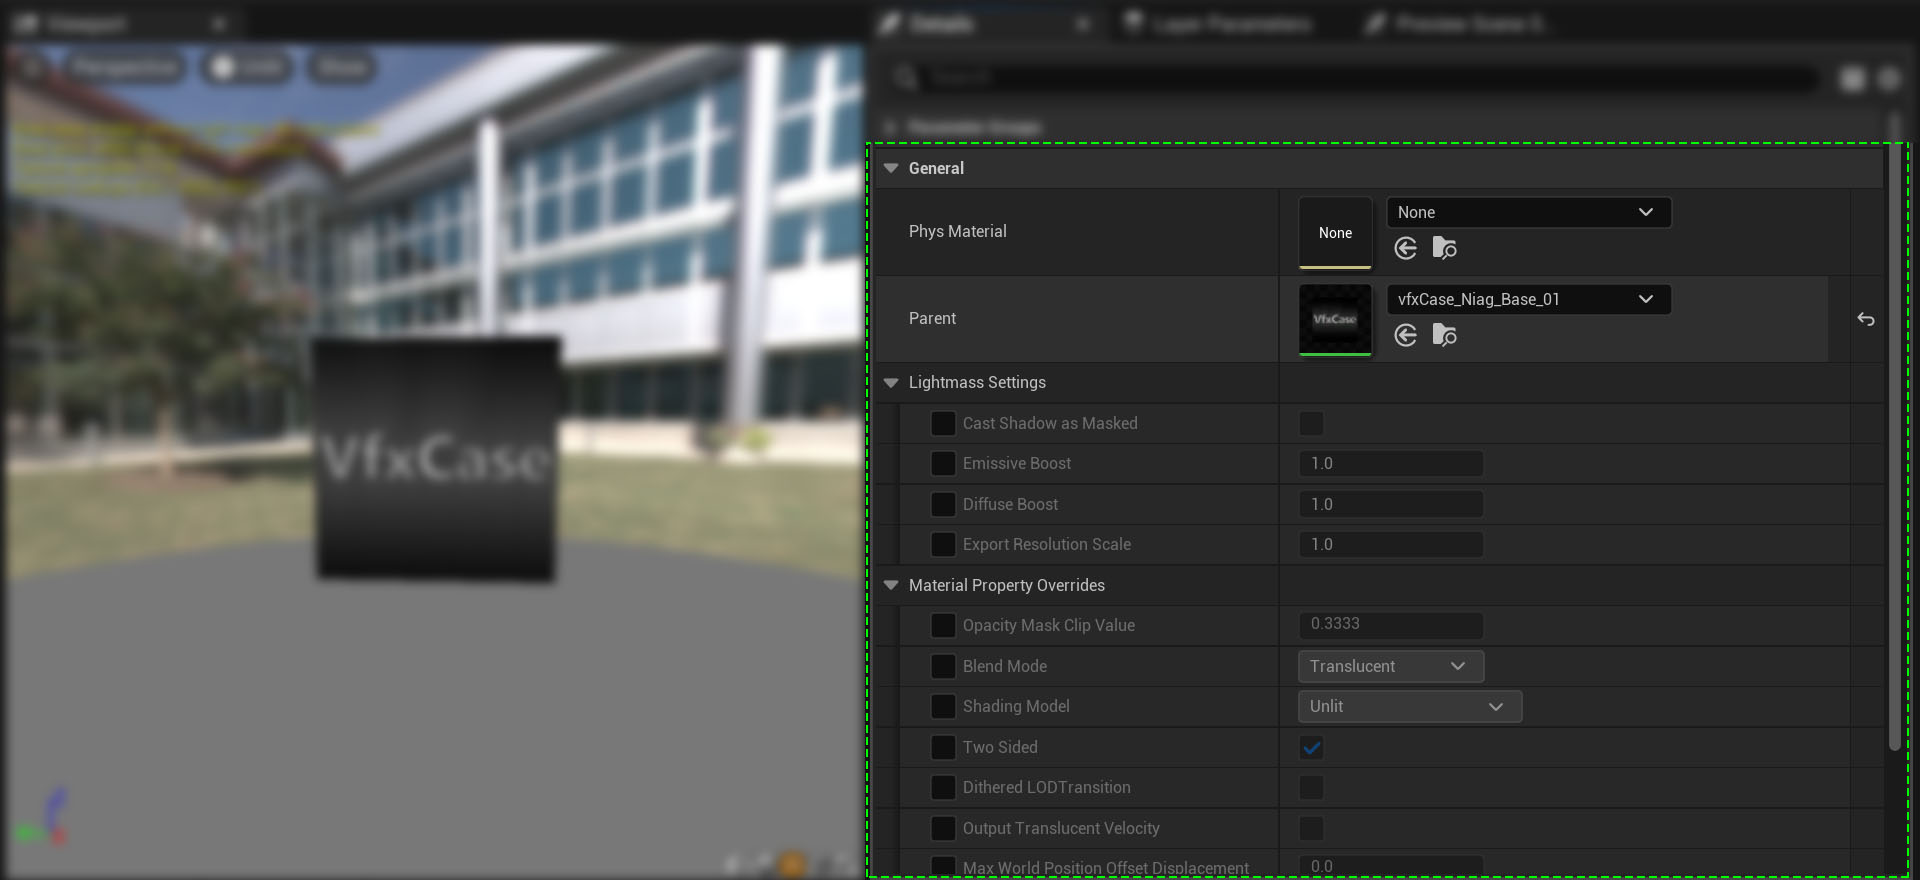Enable the Opacity Mask Clip Value override

tap(943, 625)
